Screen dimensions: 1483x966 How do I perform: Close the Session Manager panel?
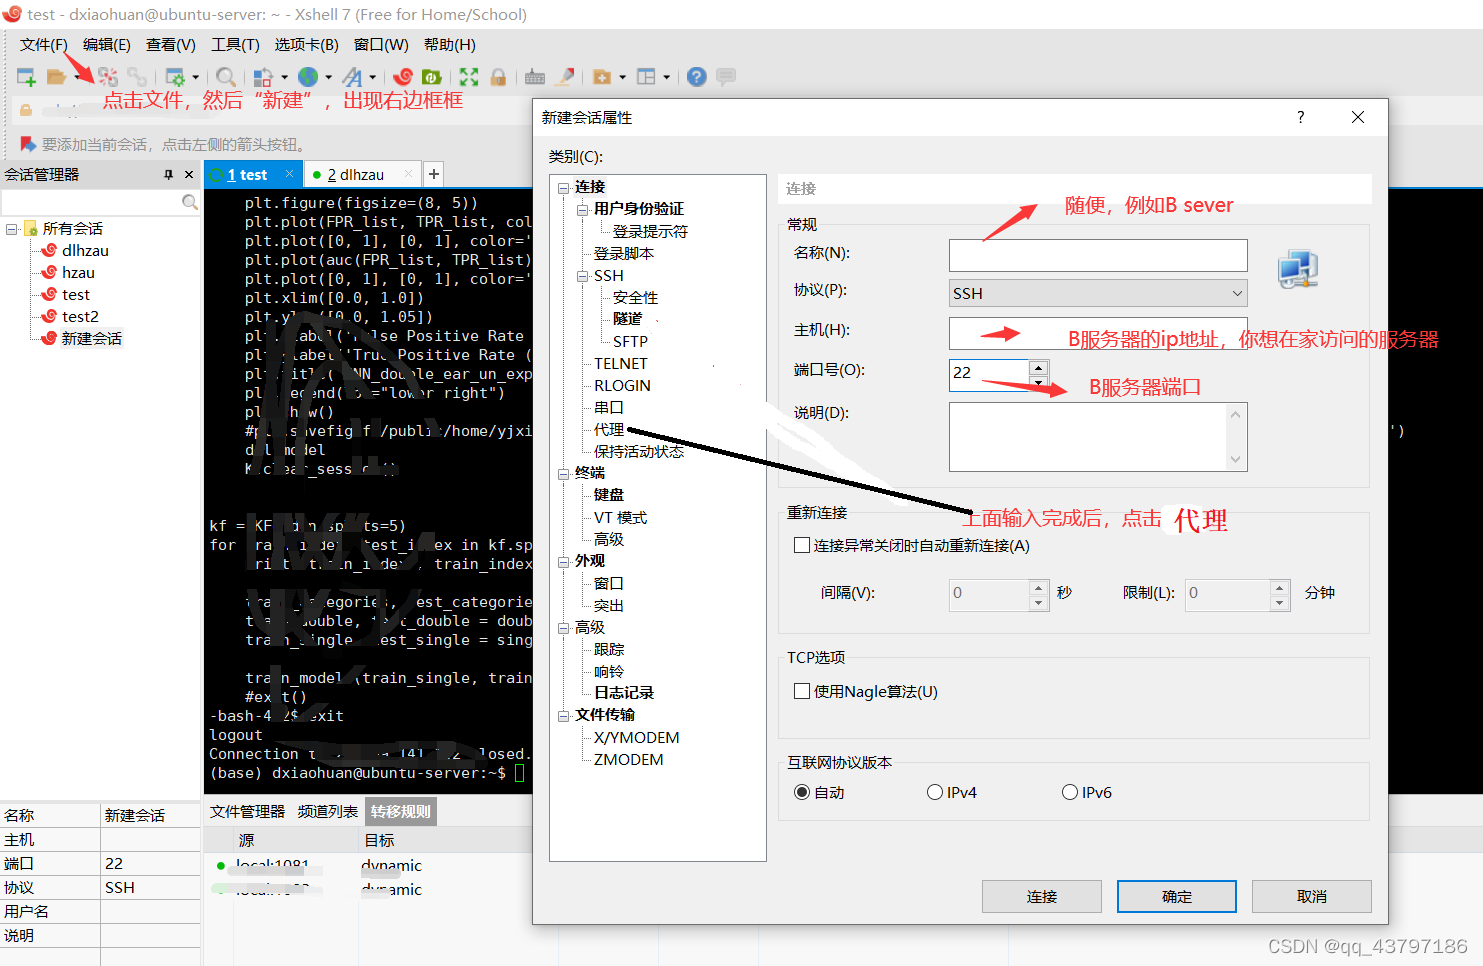(x=188, y=174)
